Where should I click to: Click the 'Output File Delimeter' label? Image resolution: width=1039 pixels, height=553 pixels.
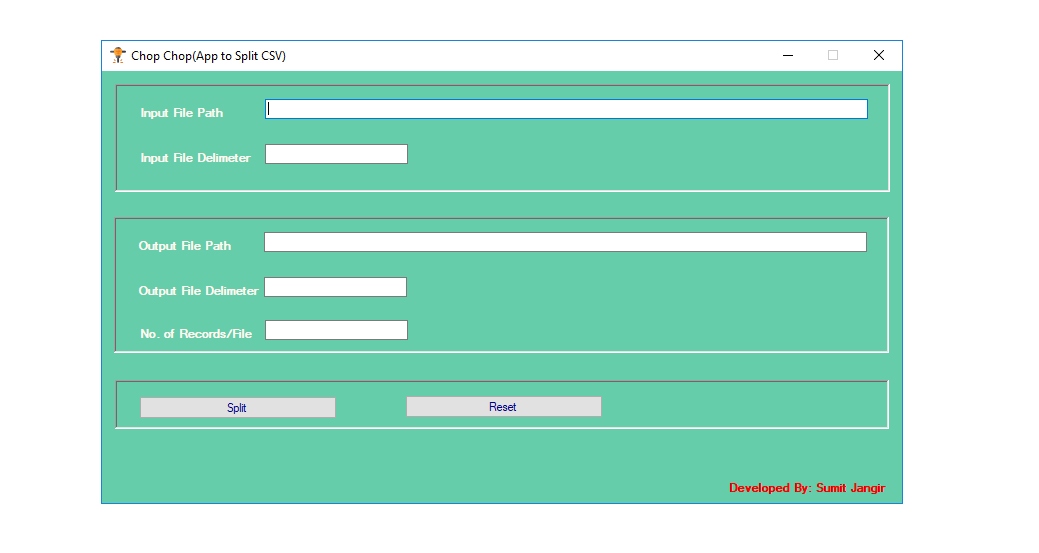(198, 291)
